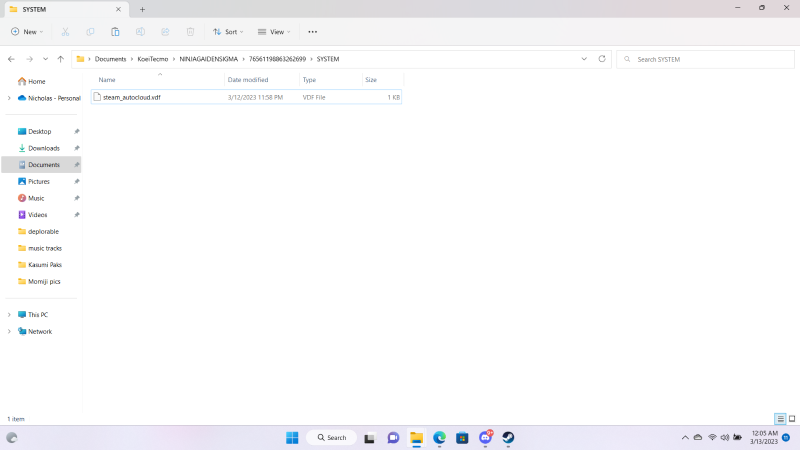Refresh the SYSTEM folder view

tap(602, 59)
